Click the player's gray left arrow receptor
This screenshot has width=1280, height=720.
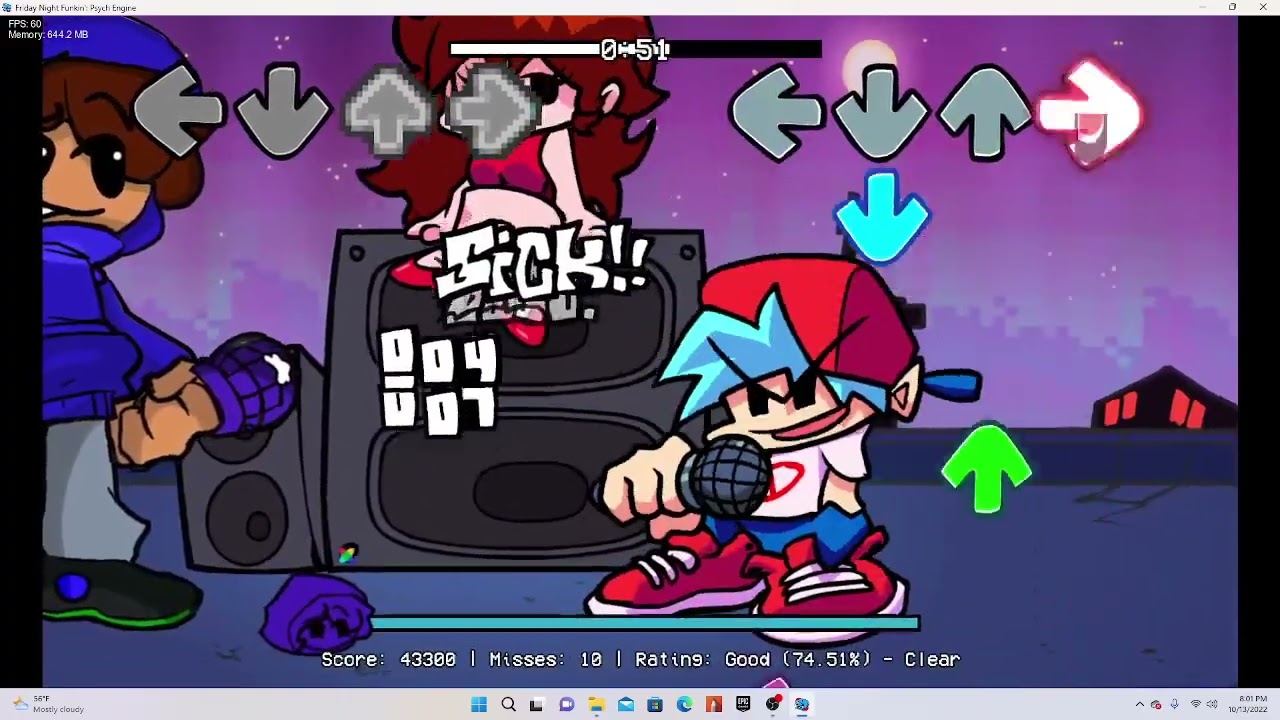(x=777, y=112)
